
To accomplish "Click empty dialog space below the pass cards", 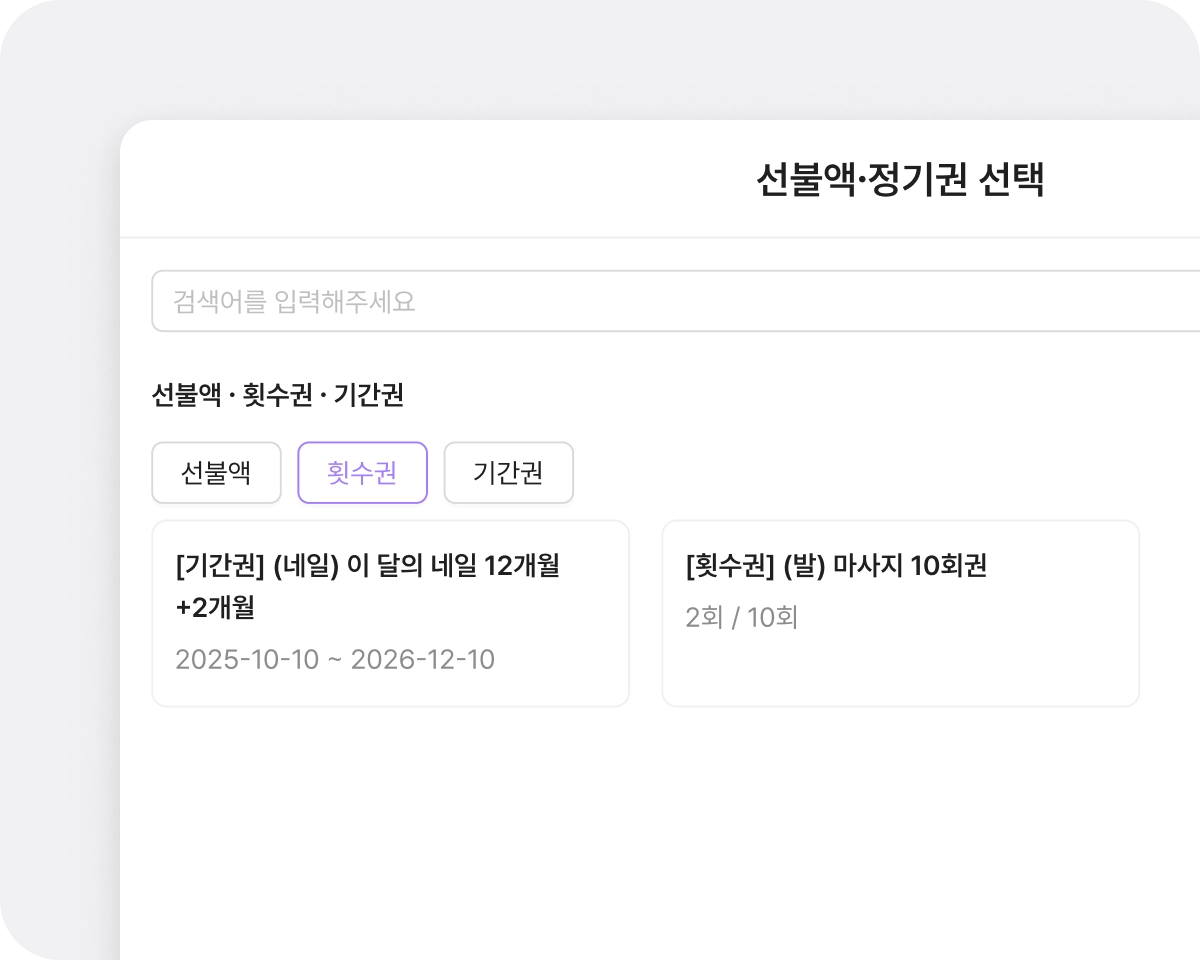I will (x=650, y=830).
